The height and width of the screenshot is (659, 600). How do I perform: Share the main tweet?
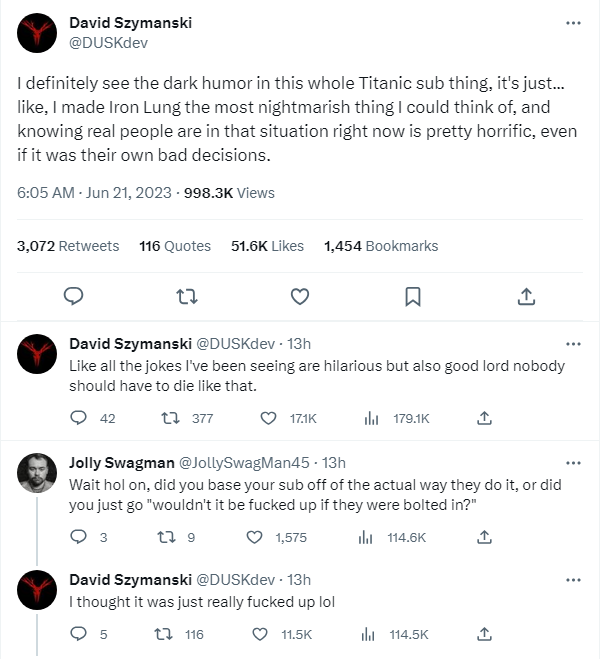[527, 296]
